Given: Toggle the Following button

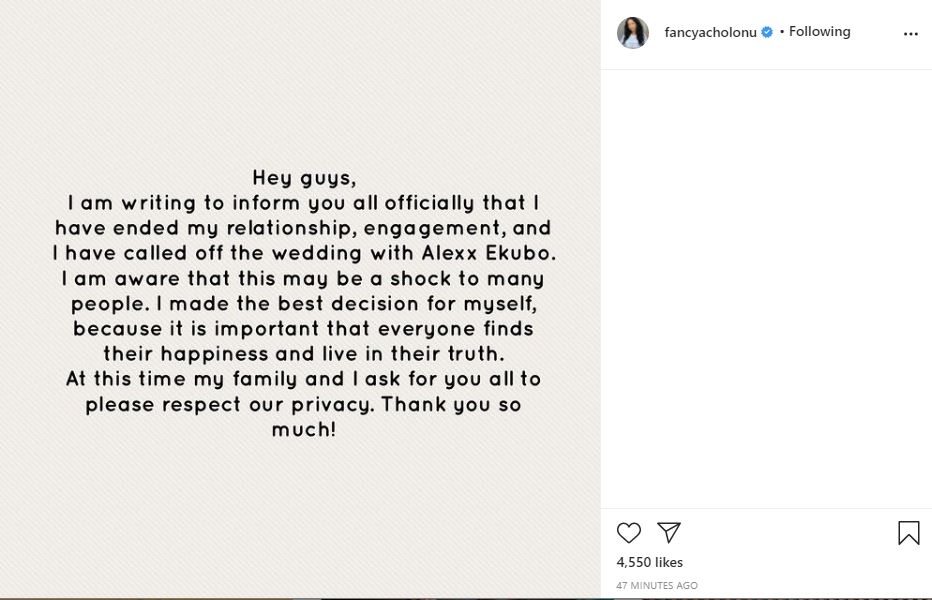Looking at the screenshot, I should (819, 32).
